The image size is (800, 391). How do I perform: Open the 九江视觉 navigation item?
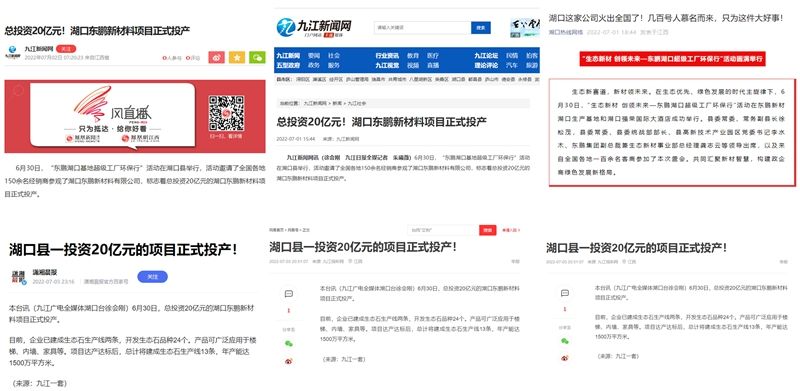tap(387, 65)
